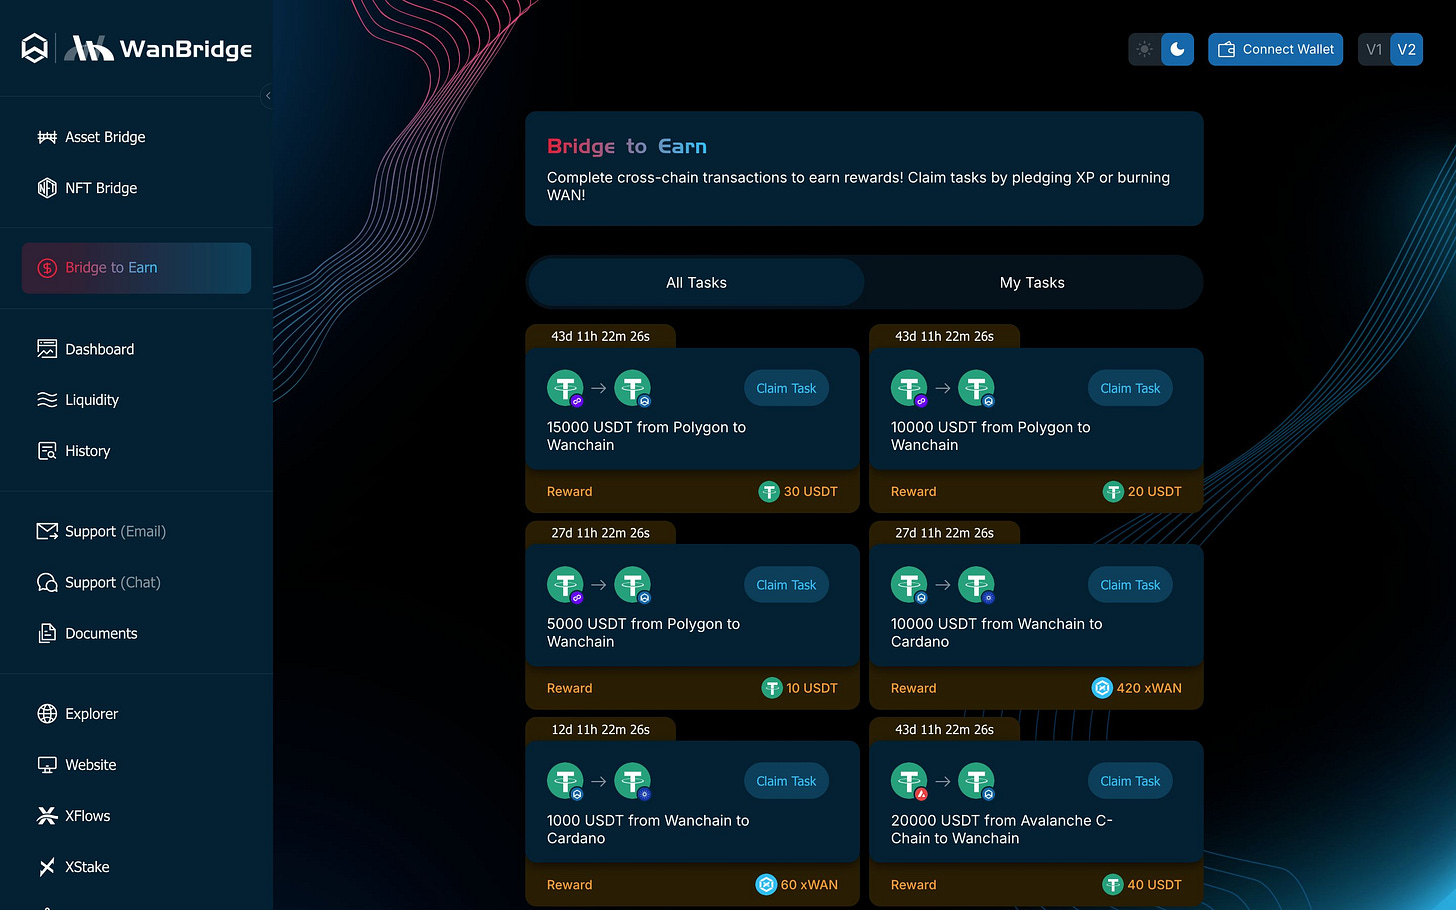Click the xWAN reward icon beside 420 xWAN

click(1102, 688)
